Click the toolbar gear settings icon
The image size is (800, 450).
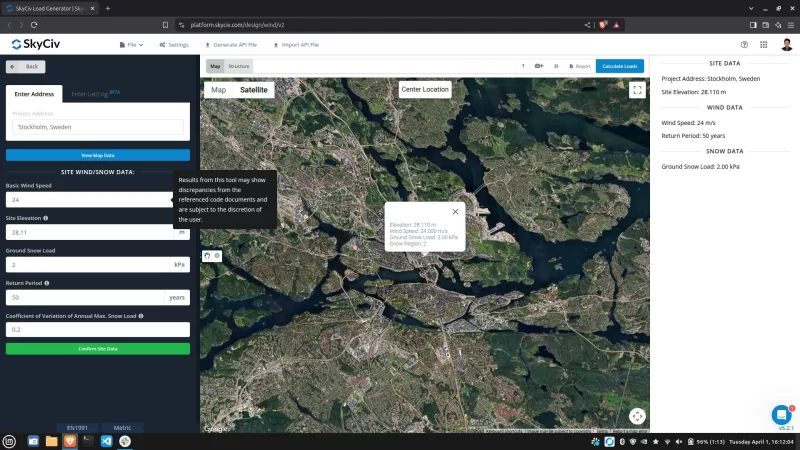click(x=556, y=66)
